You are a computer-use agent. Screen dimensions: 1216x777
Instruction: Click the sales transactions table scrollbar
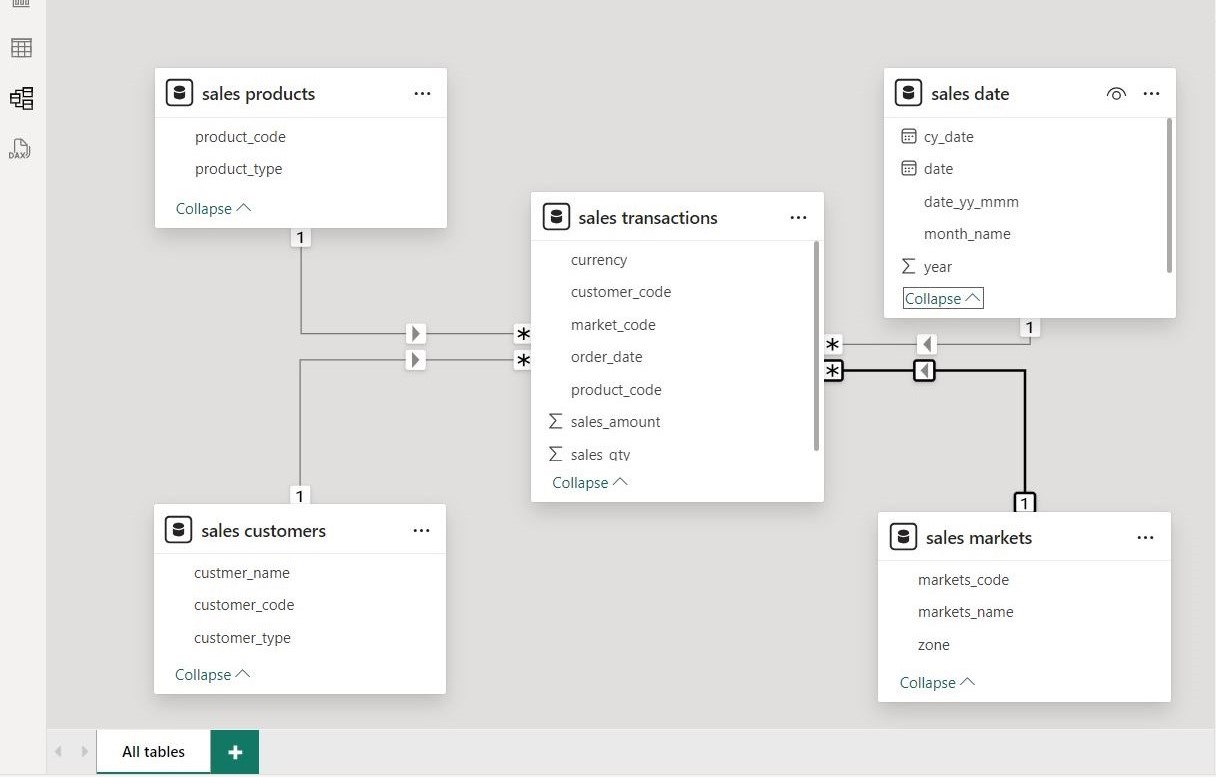[817, 345]
